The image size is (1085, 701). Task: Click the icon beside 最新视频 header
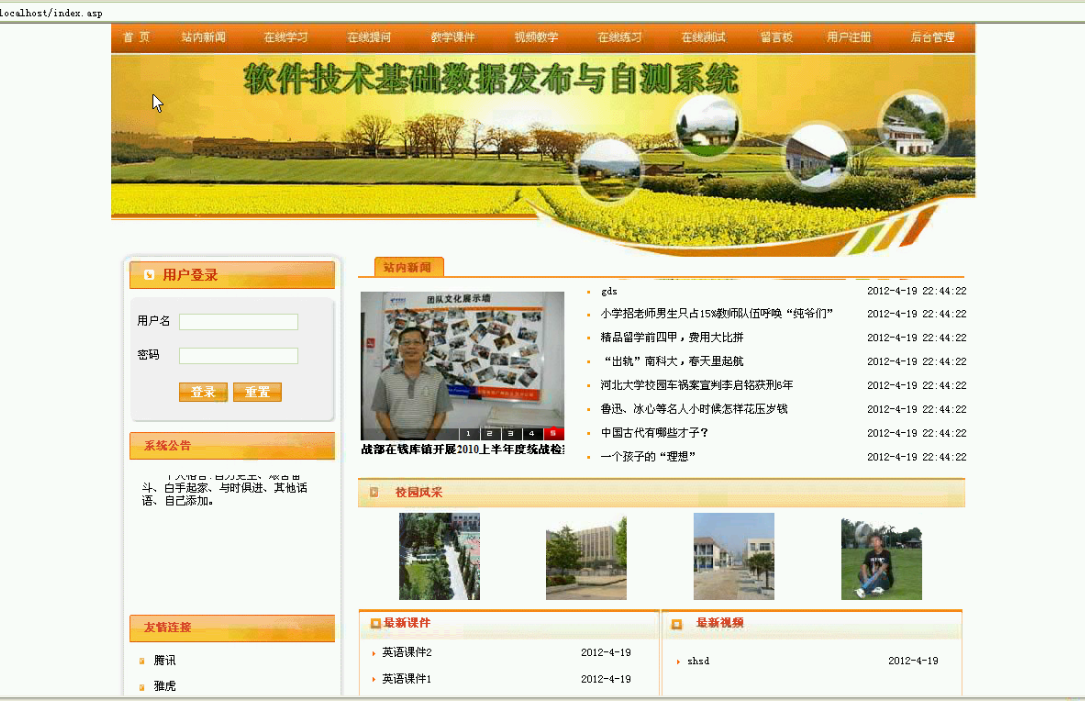click(x=677, y=624)
